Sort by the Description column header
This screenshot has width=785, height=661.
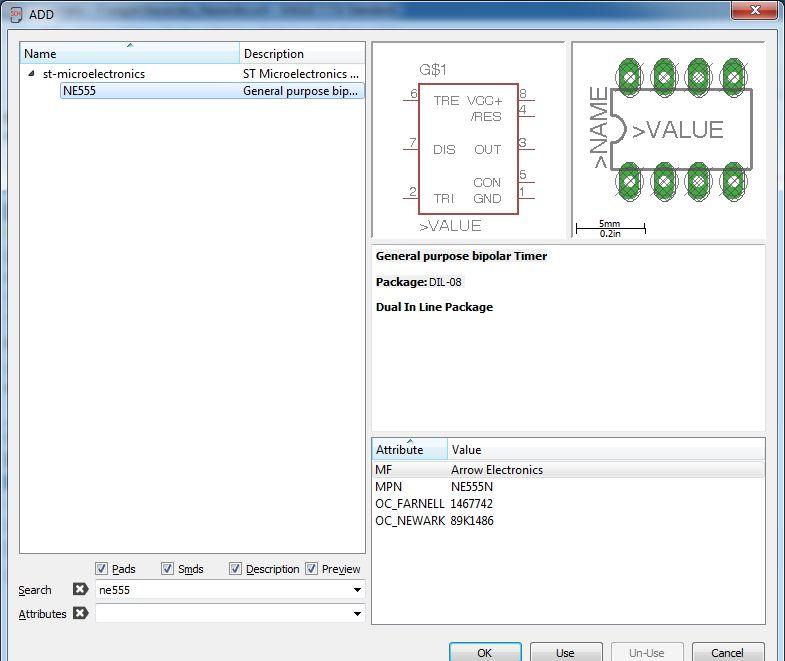pyautogui.click(x=302, y=53)
